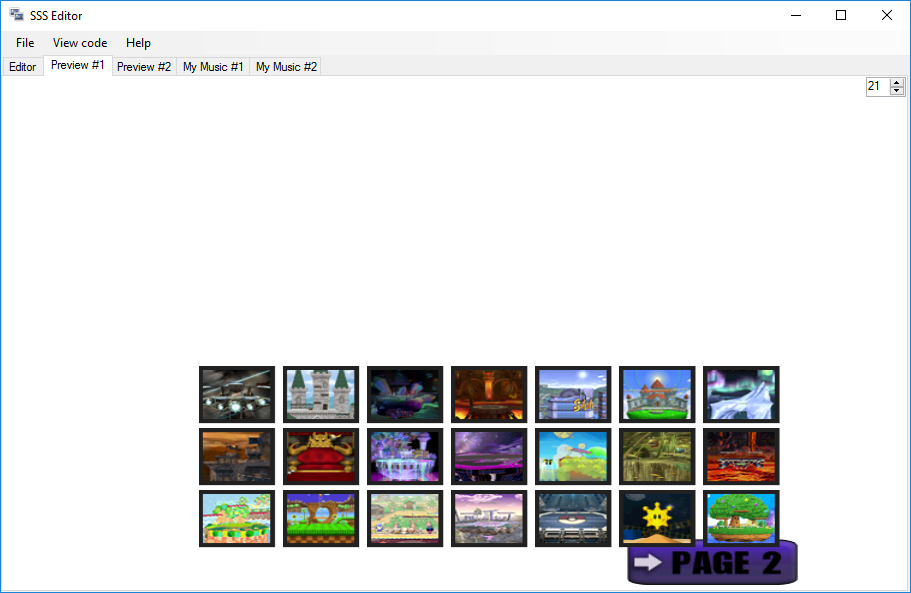This screenshot has height=593, width=911.
Task: Increase the stage count spinner above 21
Action: (x=896, y=82)
